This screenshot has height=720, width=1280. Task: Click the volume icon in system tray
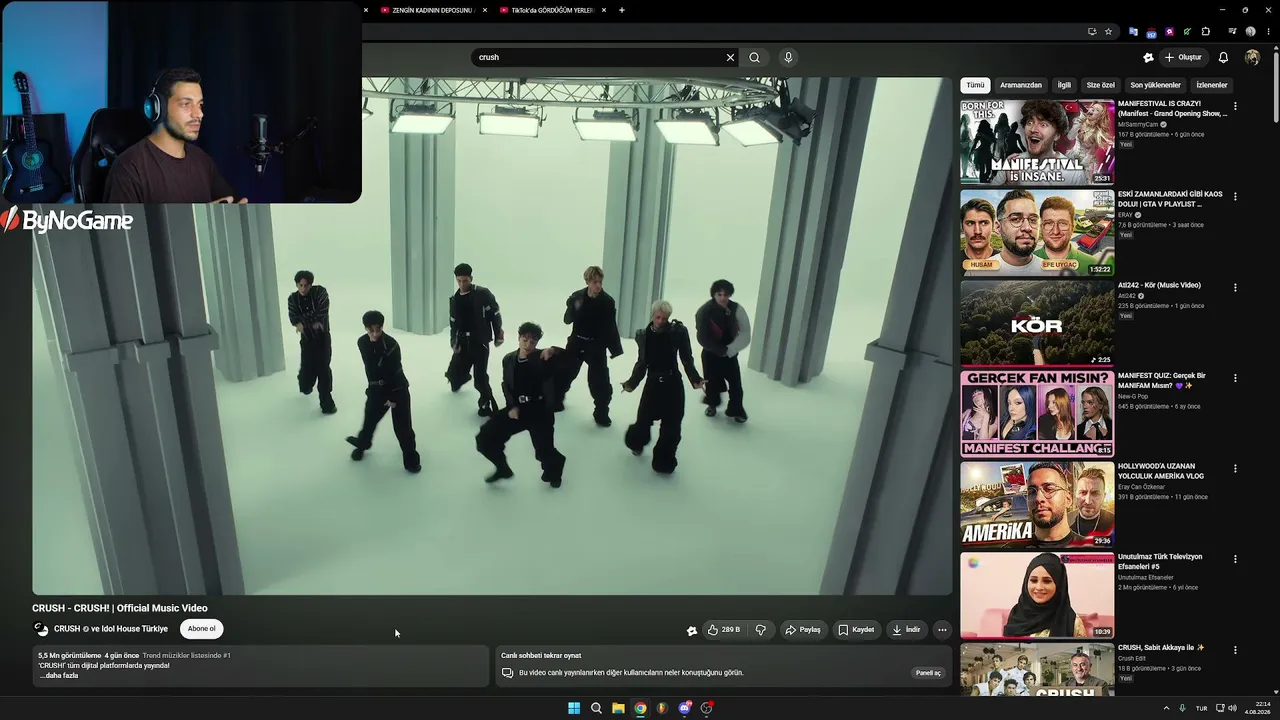click(x=1232, y=708)
